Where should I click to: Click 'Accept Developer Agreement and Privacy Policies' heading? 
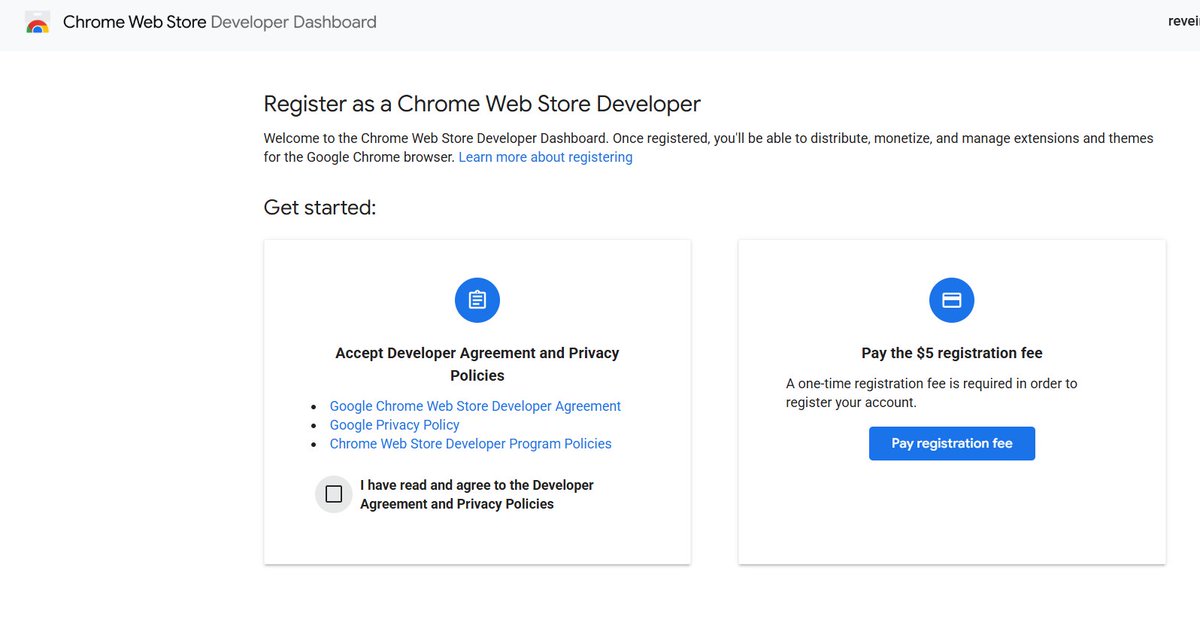[x=477, y=364]
